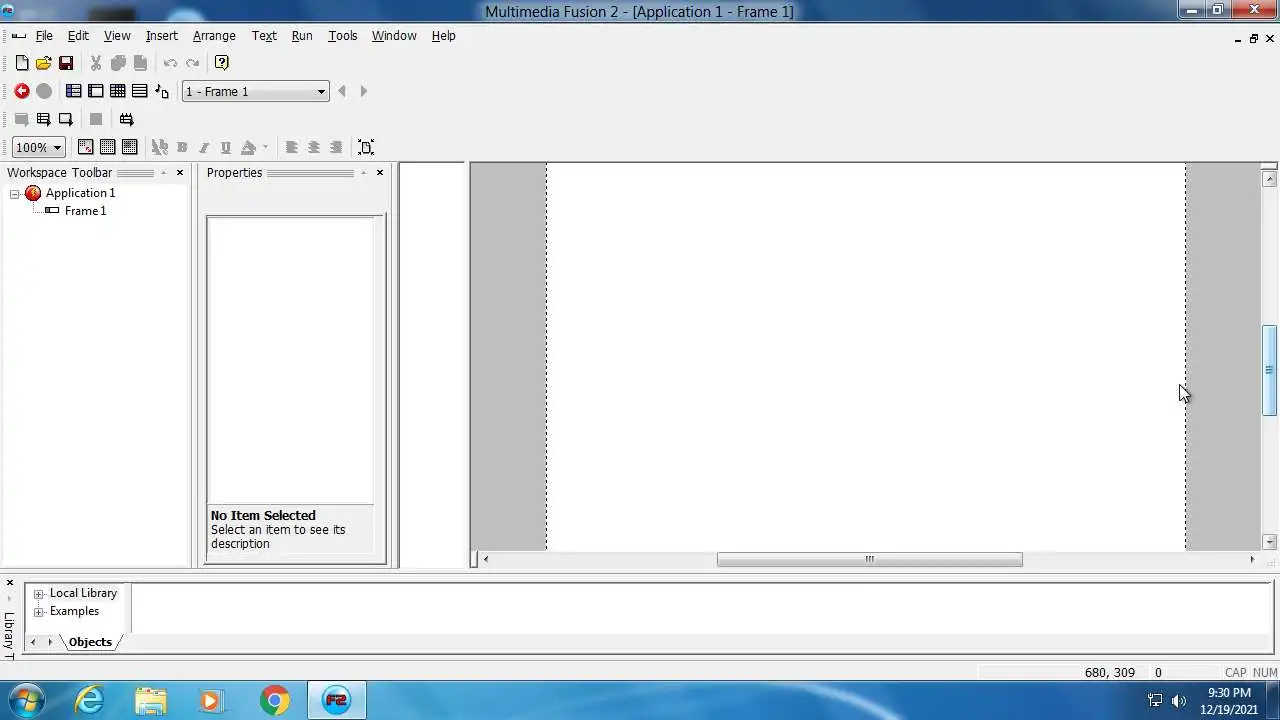Click the frame editor horizontal scrollbar thumb
Image resolution: width=1280 pixels, height=720 pixels.
tap(869, 560)
